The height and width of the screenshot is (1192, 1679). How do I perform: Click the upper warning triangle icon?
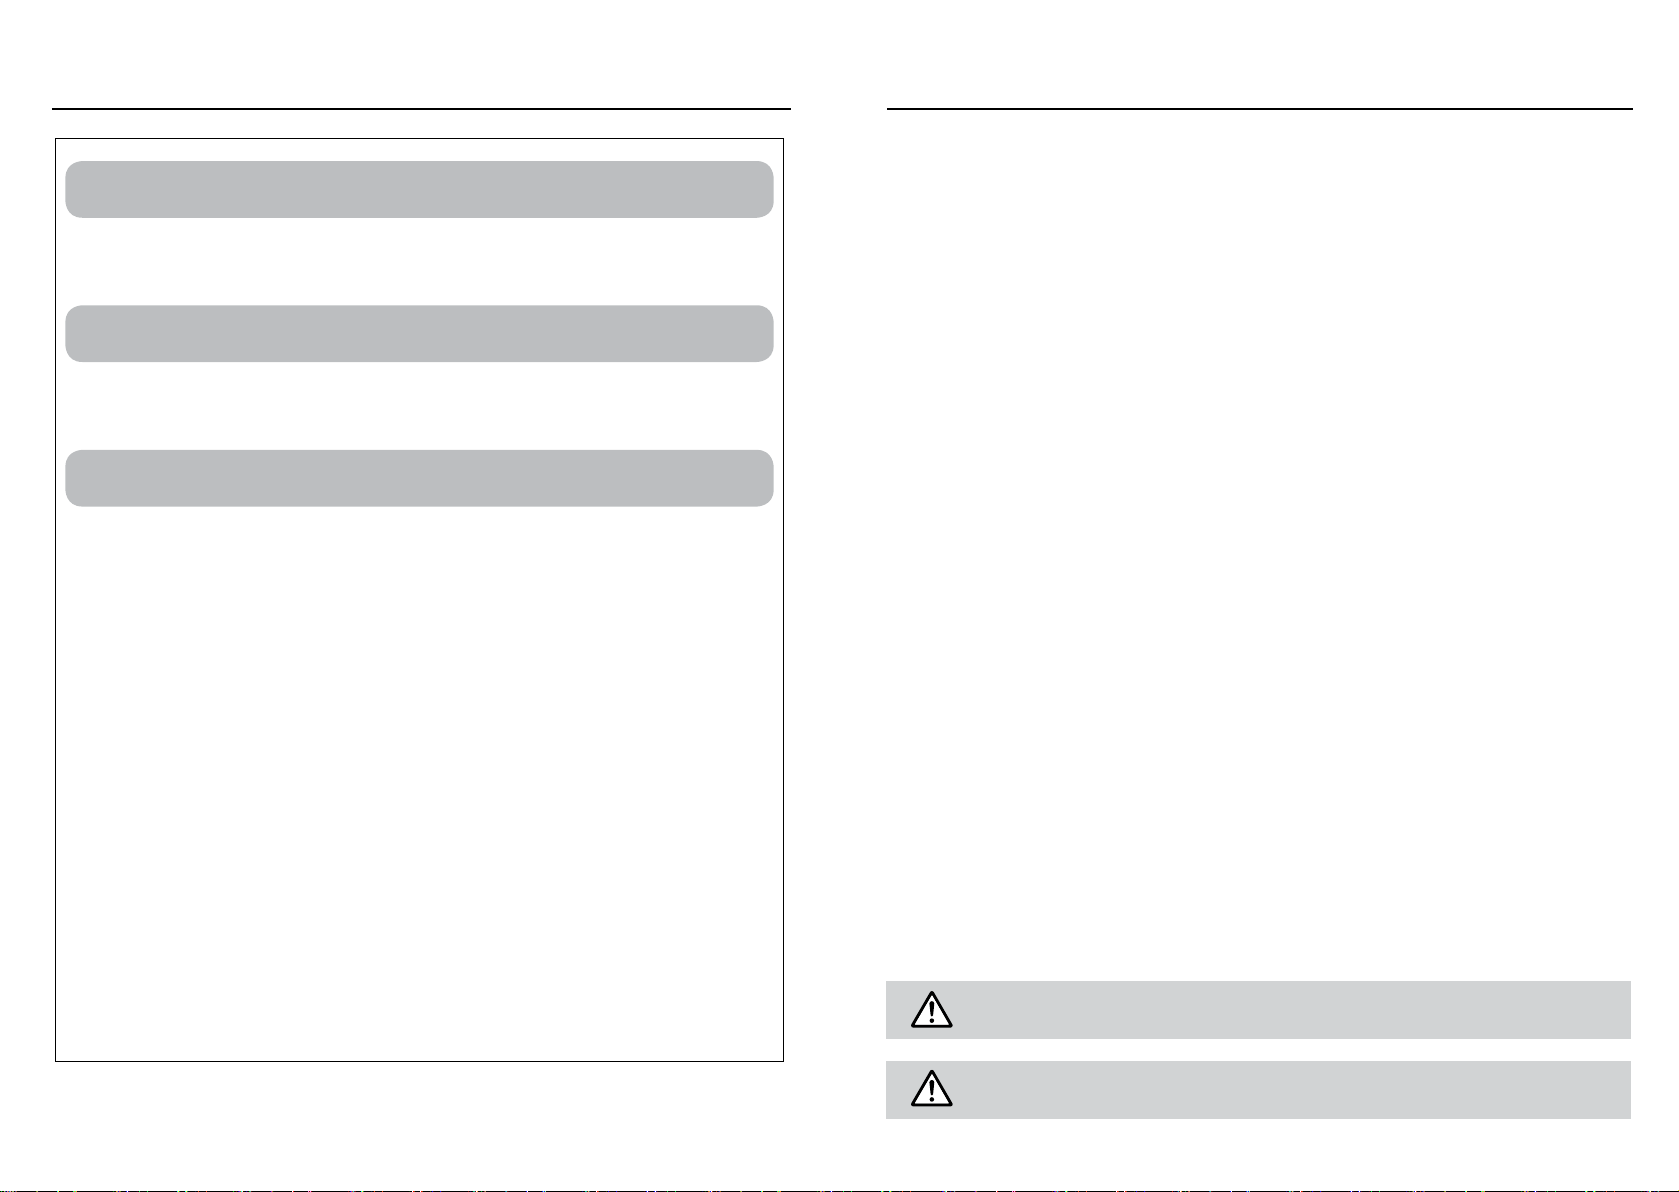click(x=931, y=1010)
